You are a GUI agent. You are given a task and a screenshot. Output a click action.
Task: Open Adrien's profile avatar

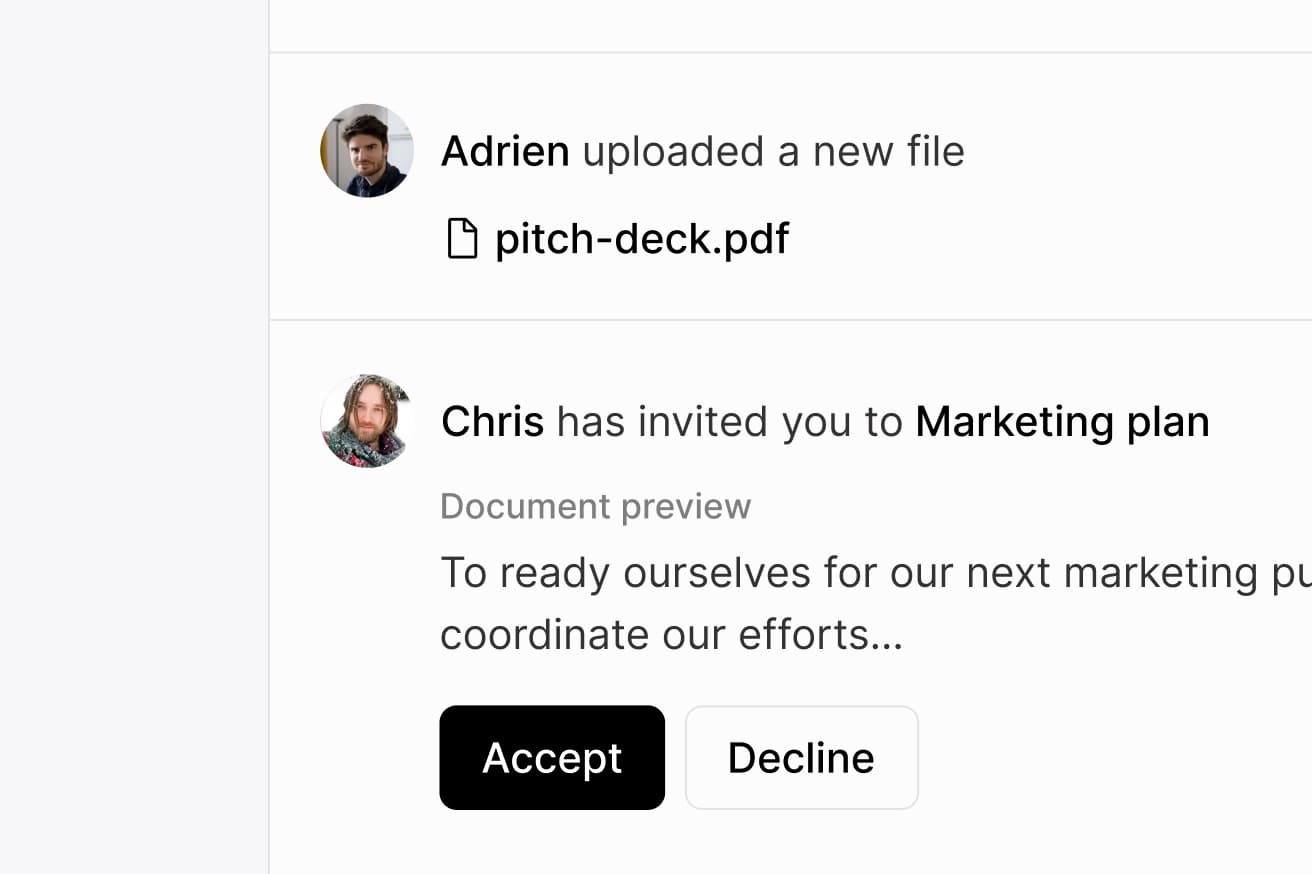(367, 151)
